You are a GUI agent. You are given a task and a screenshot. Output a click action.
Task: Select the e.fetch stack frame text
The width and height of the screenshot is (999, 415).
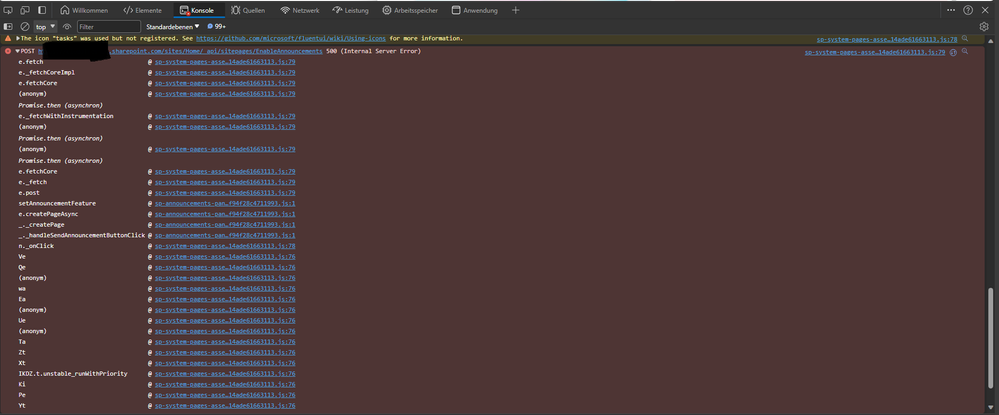coord(31,62)
